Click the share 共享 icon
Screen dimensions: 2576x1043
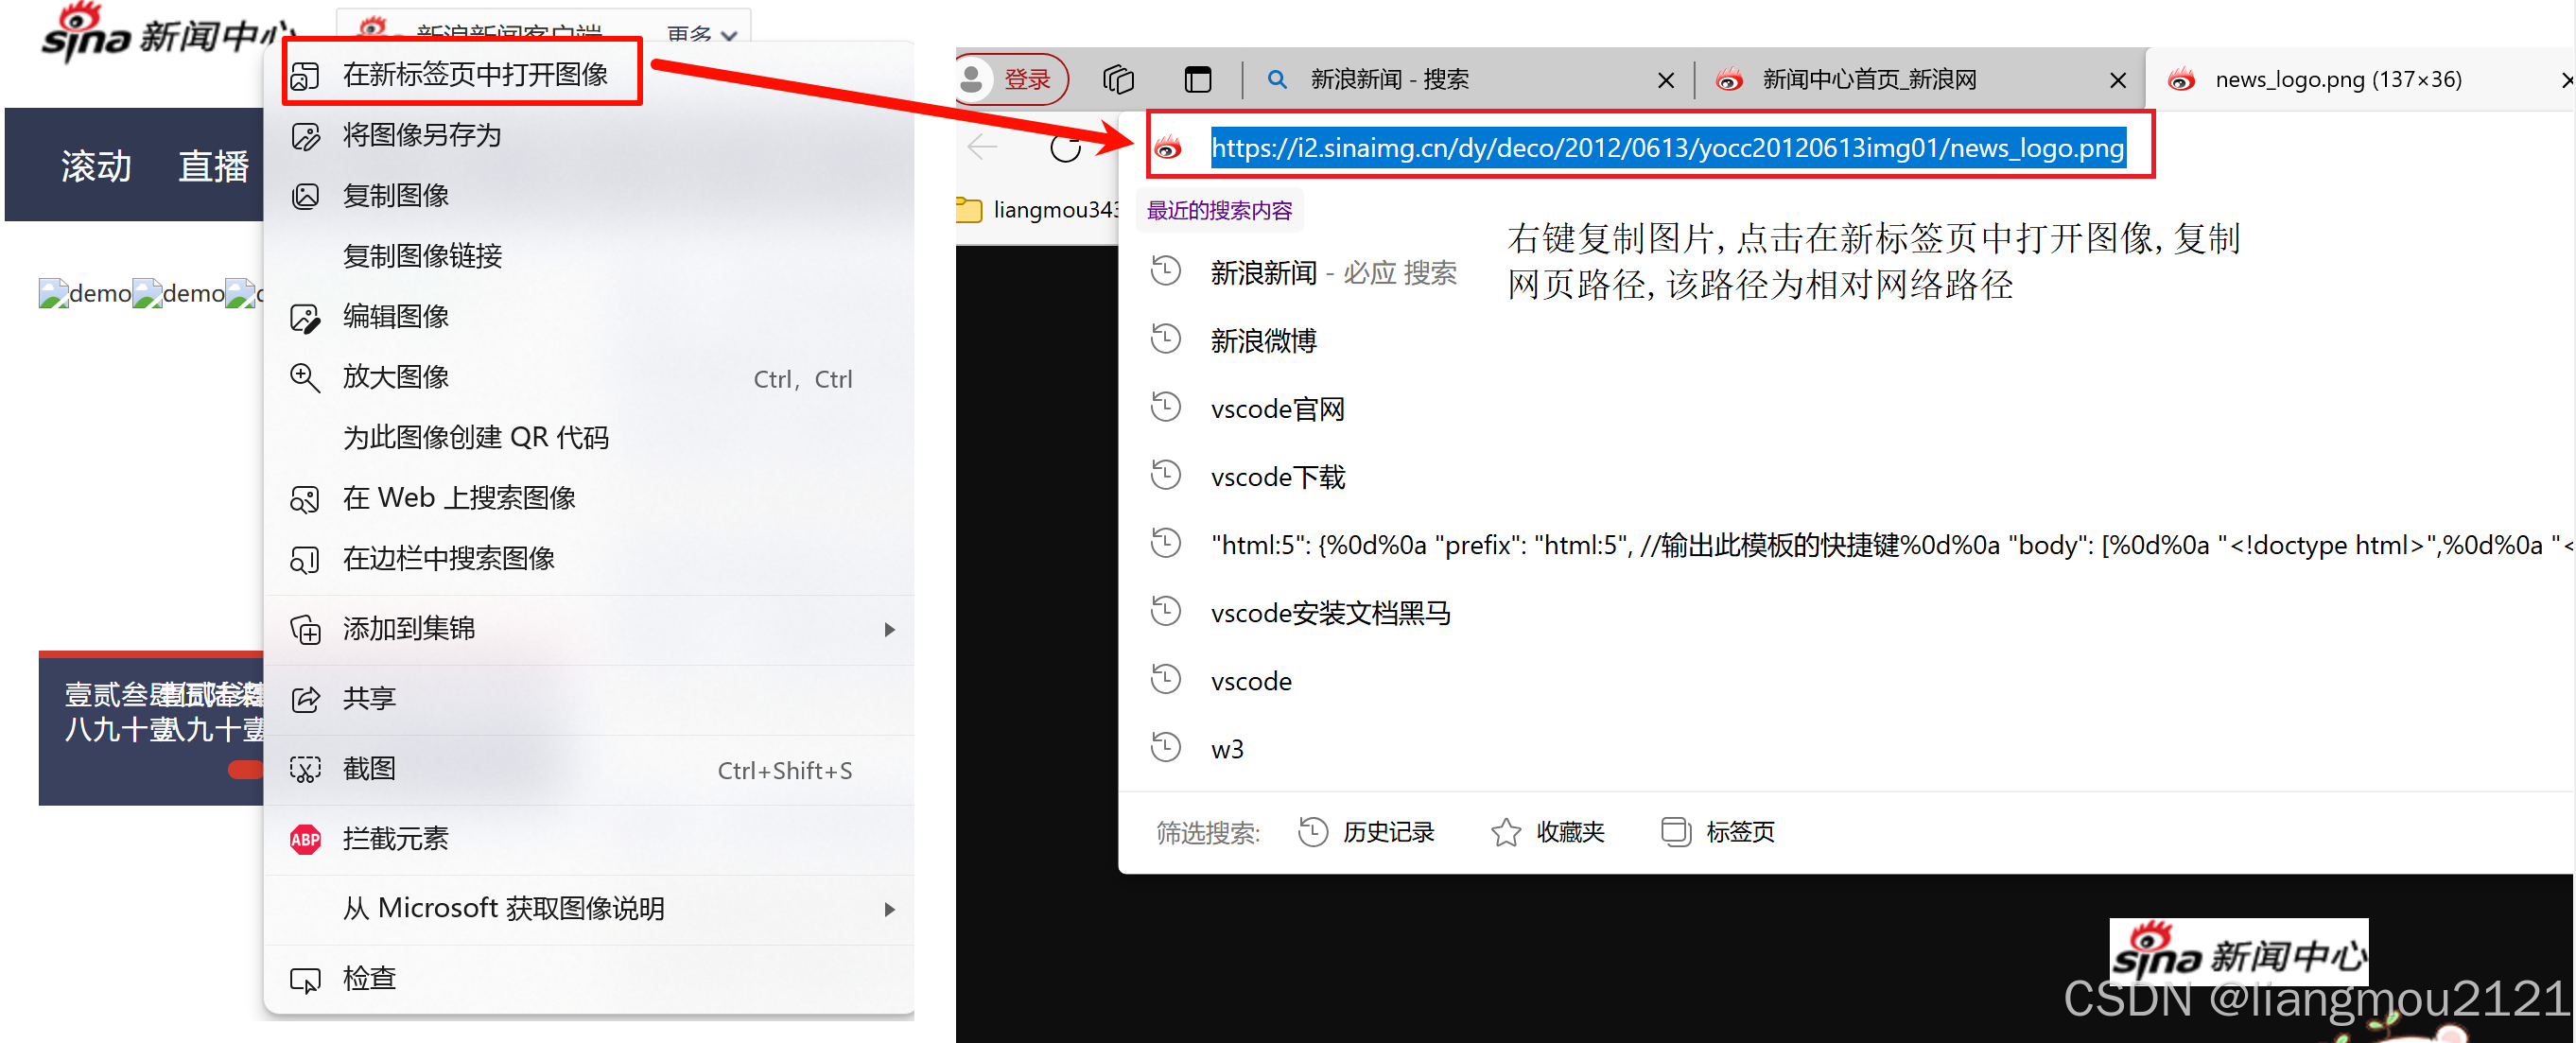[x=305, y=699]
